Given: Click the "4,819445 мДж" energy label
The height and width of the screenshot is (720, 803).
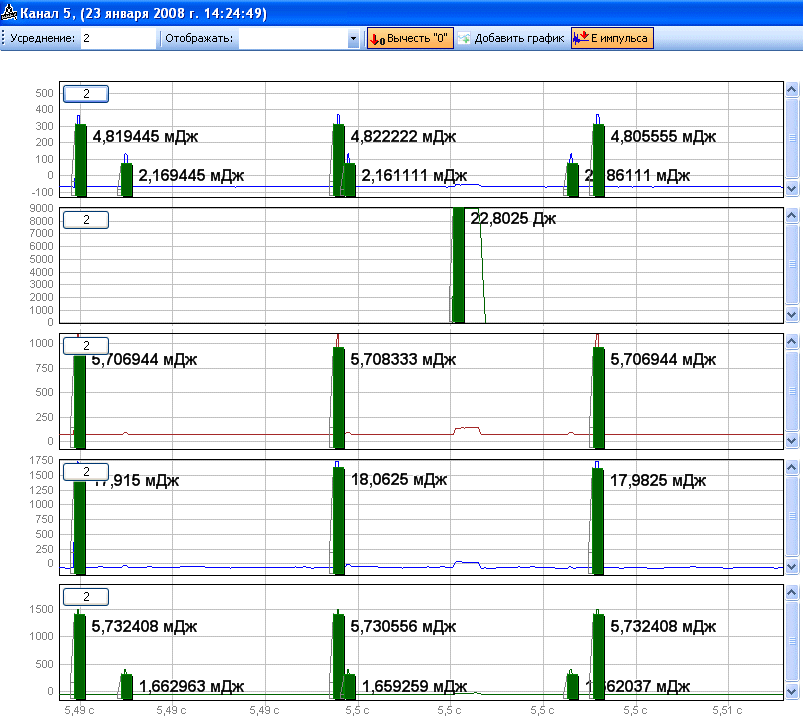Looking at the screenshot, I should [145, 137].
